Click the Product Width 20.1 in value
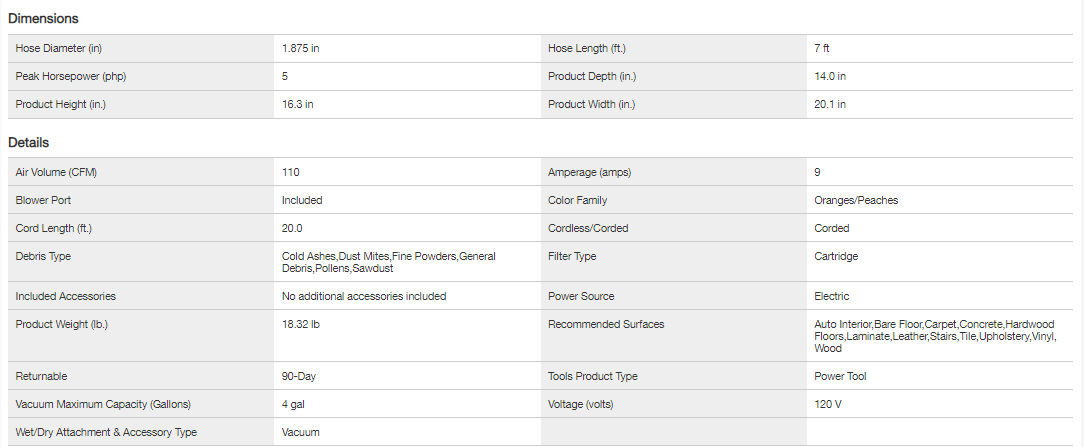Viewport: 1084px width, 447px height. click(830, 104)
